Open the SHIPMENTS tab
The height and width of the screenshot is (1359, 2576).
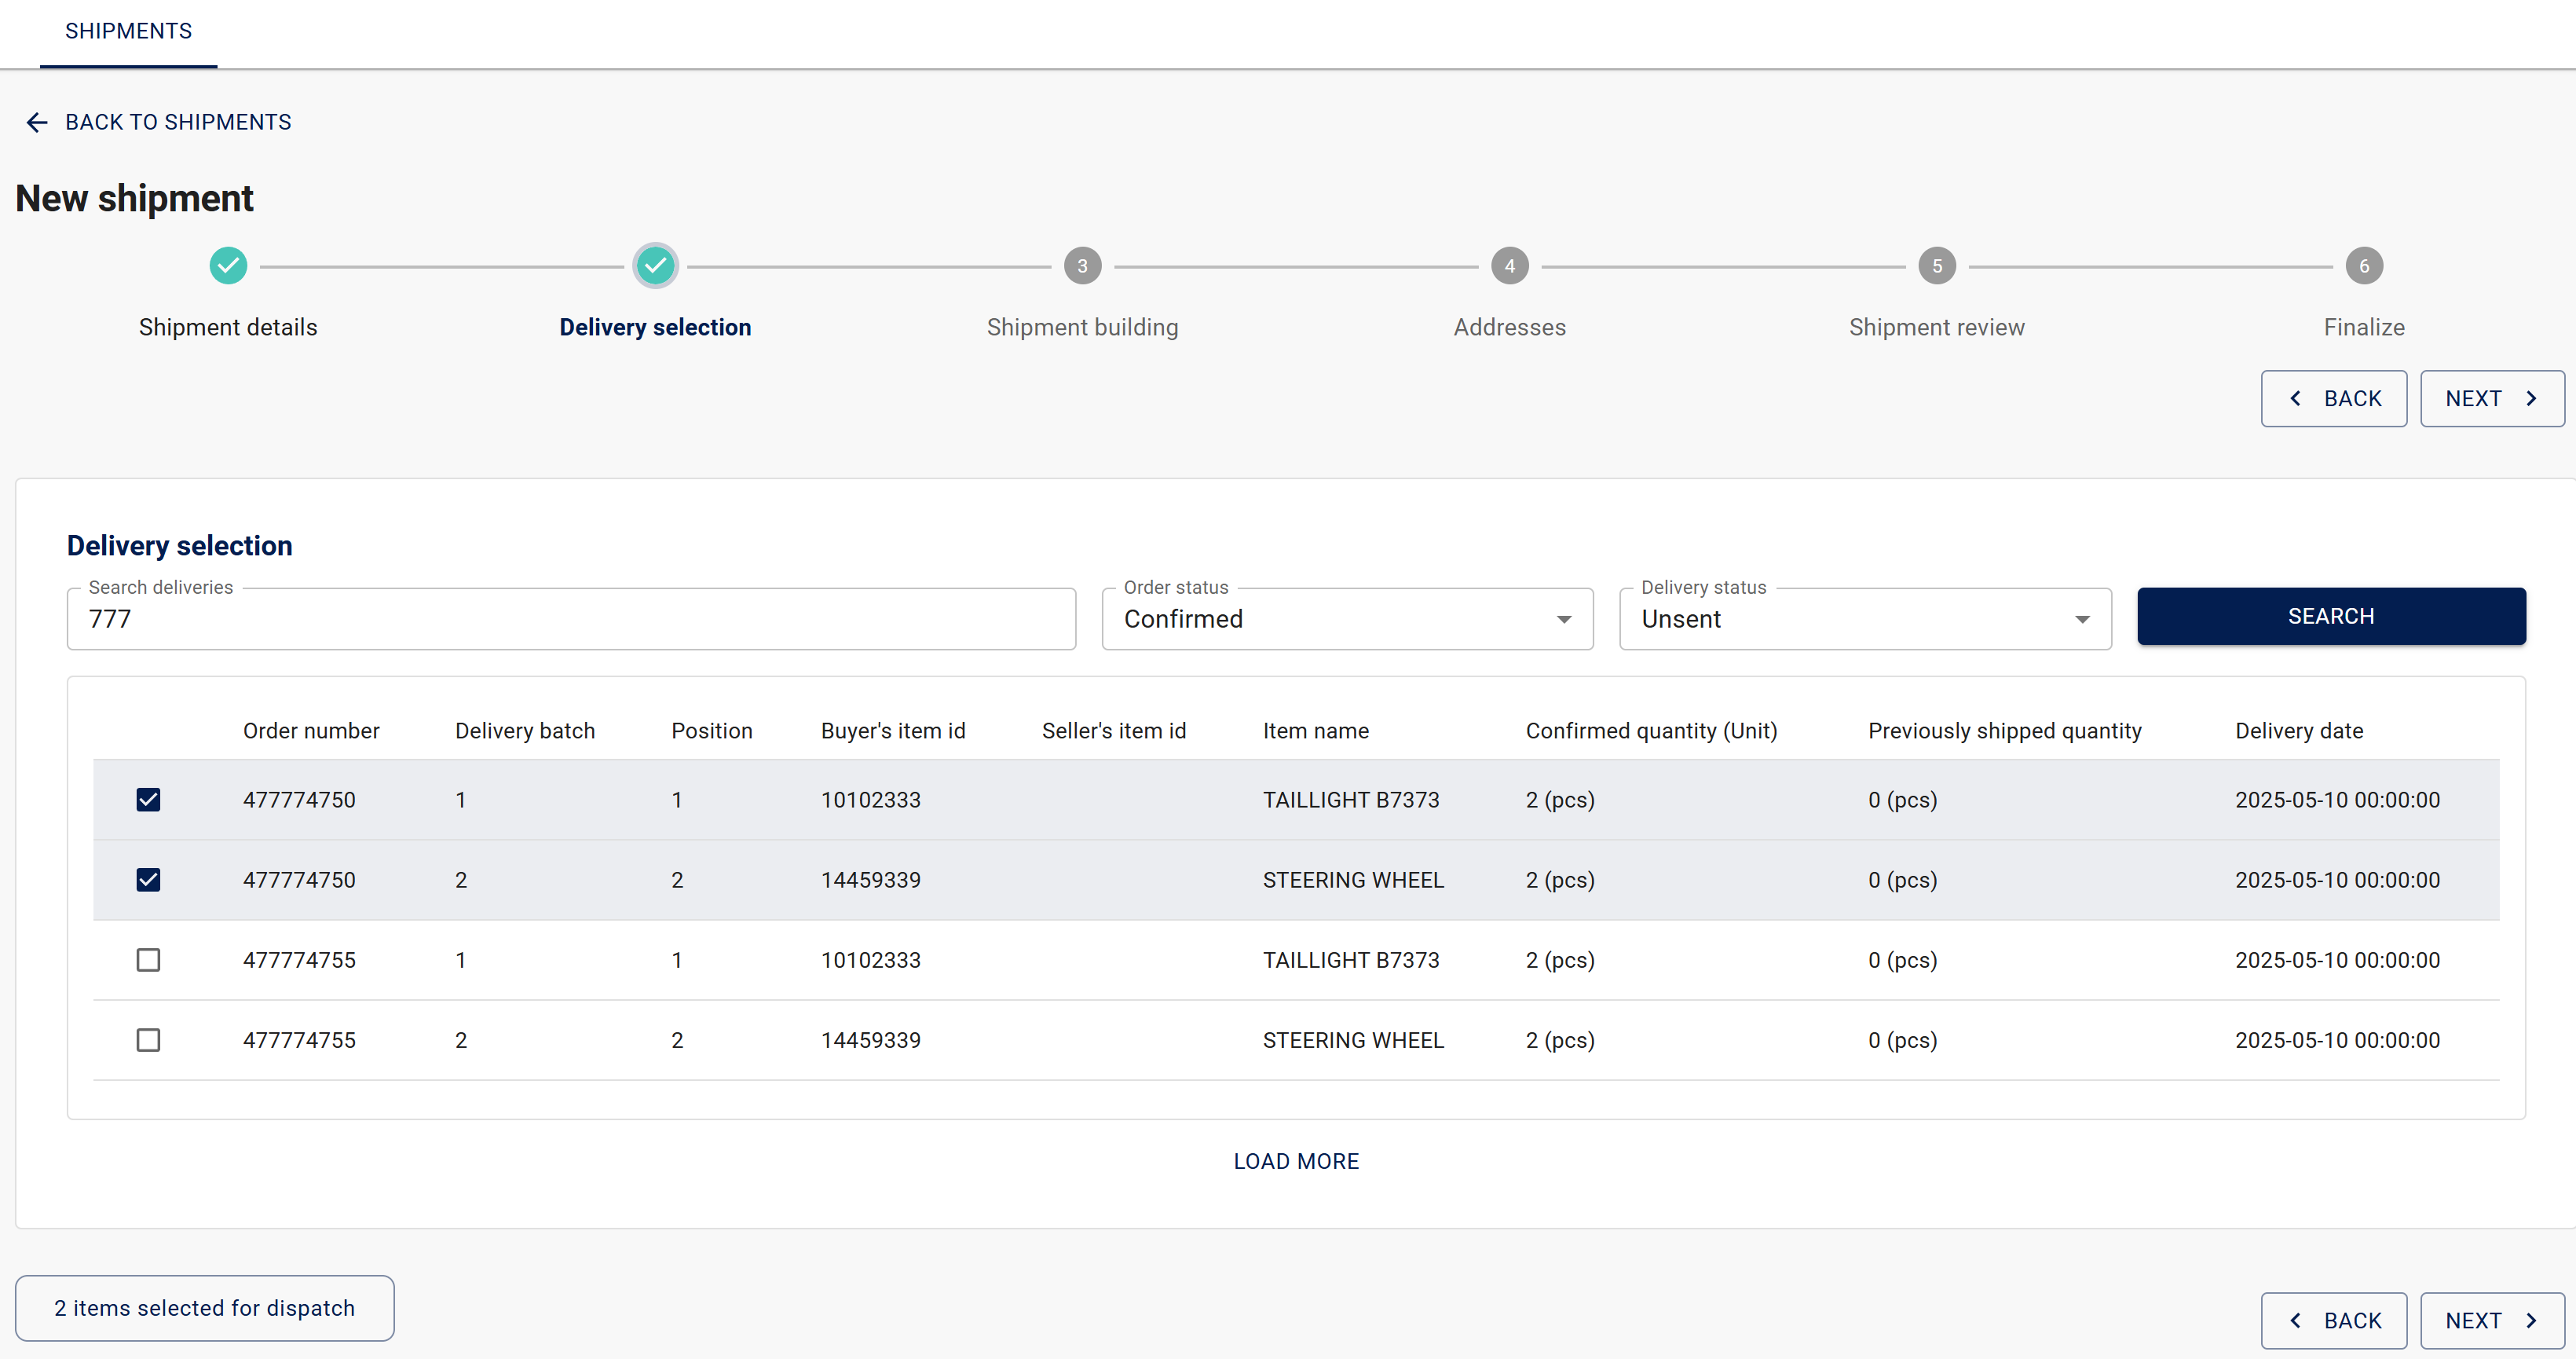click(128, 31)
